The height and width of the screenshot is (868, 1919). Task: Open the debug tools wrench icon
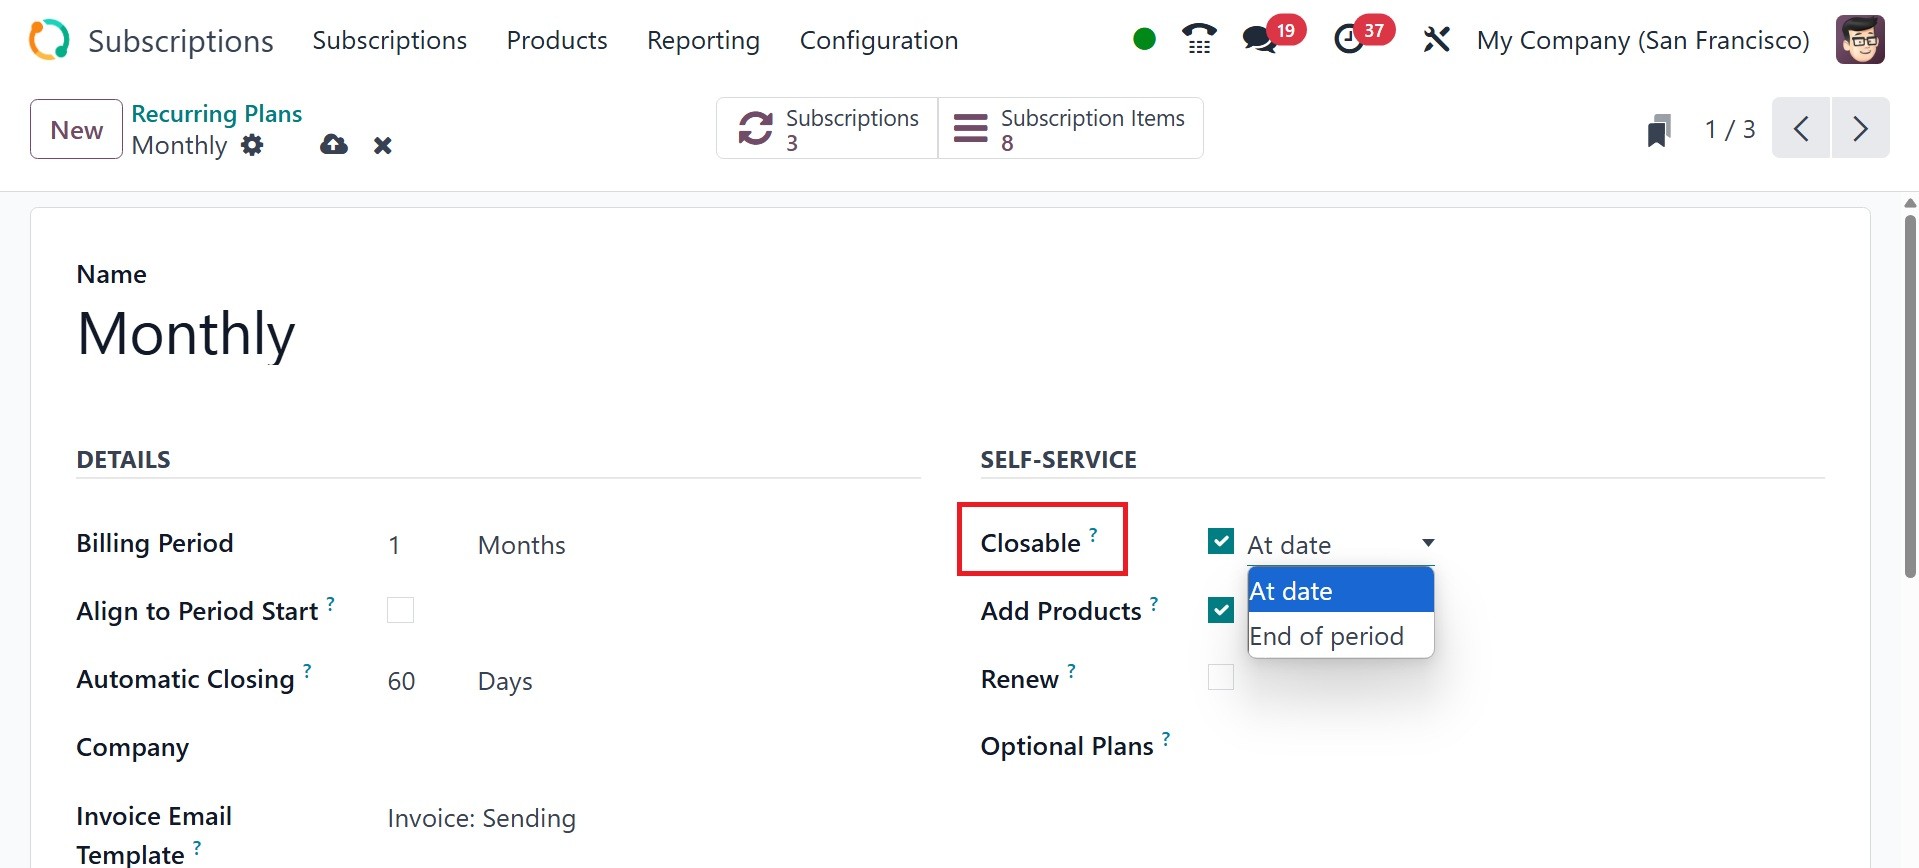click(1436, 40)
